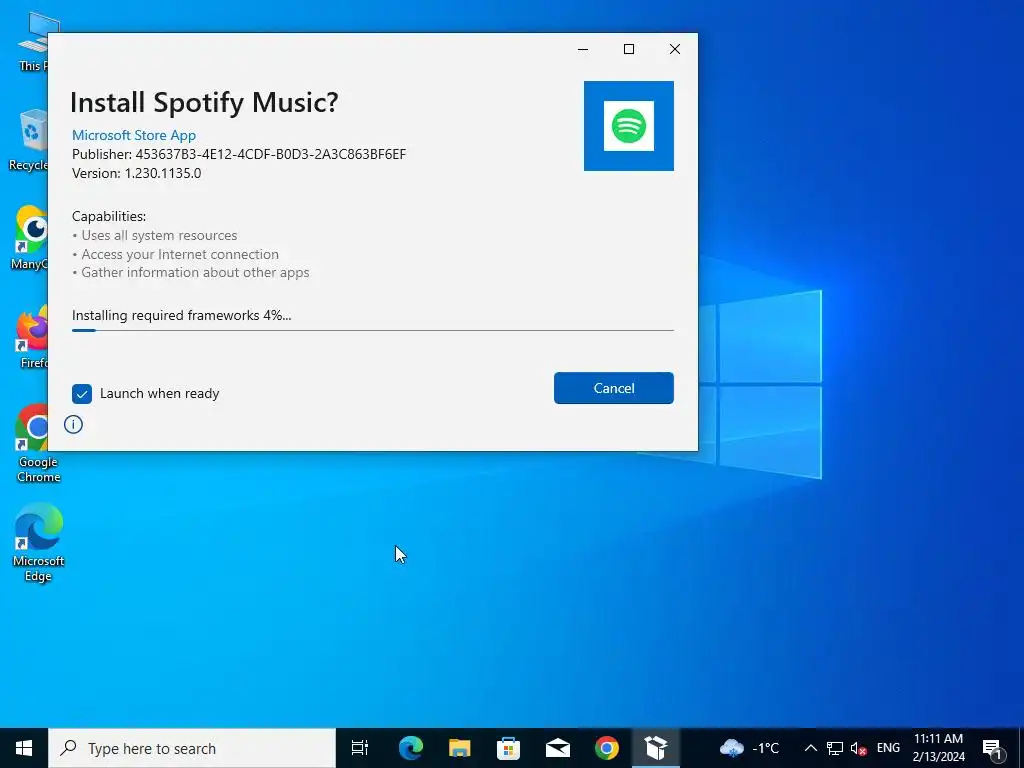Maximize the App Installer window
This screenshot has width=1024, height=768.
tap(629, 49)
